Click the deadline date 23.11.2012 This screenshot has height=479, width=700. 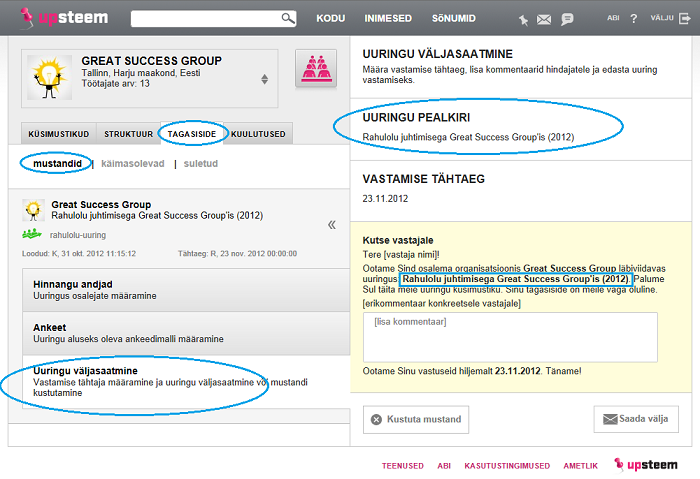tap(385, 199)
